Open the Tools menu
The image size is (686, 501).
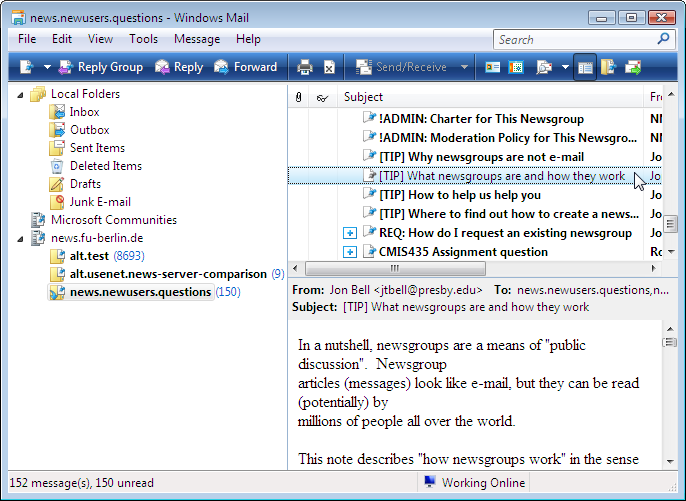pyautogui.click(x=143, y=39)
